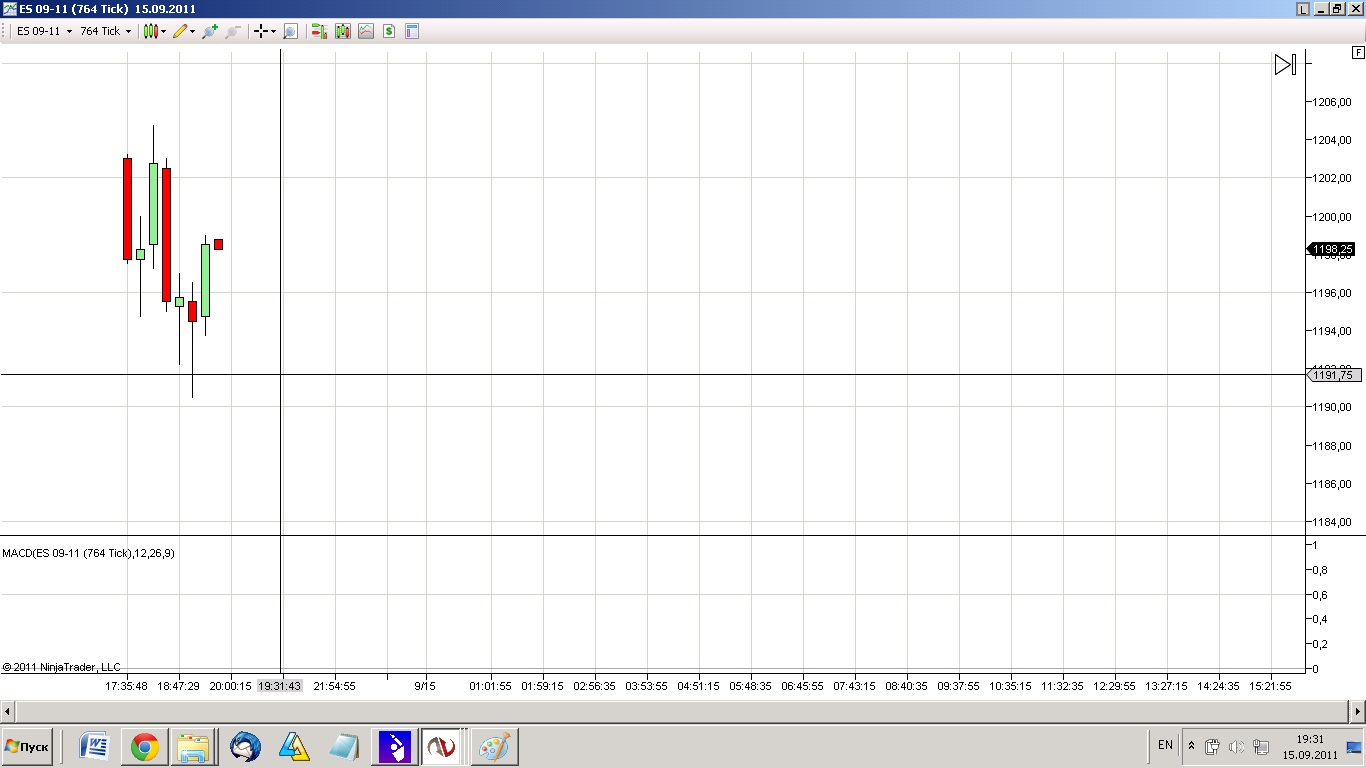
Task: Open Microsoft Word from the taskbar
Action: pyautogui.click(x=94, y=747)
